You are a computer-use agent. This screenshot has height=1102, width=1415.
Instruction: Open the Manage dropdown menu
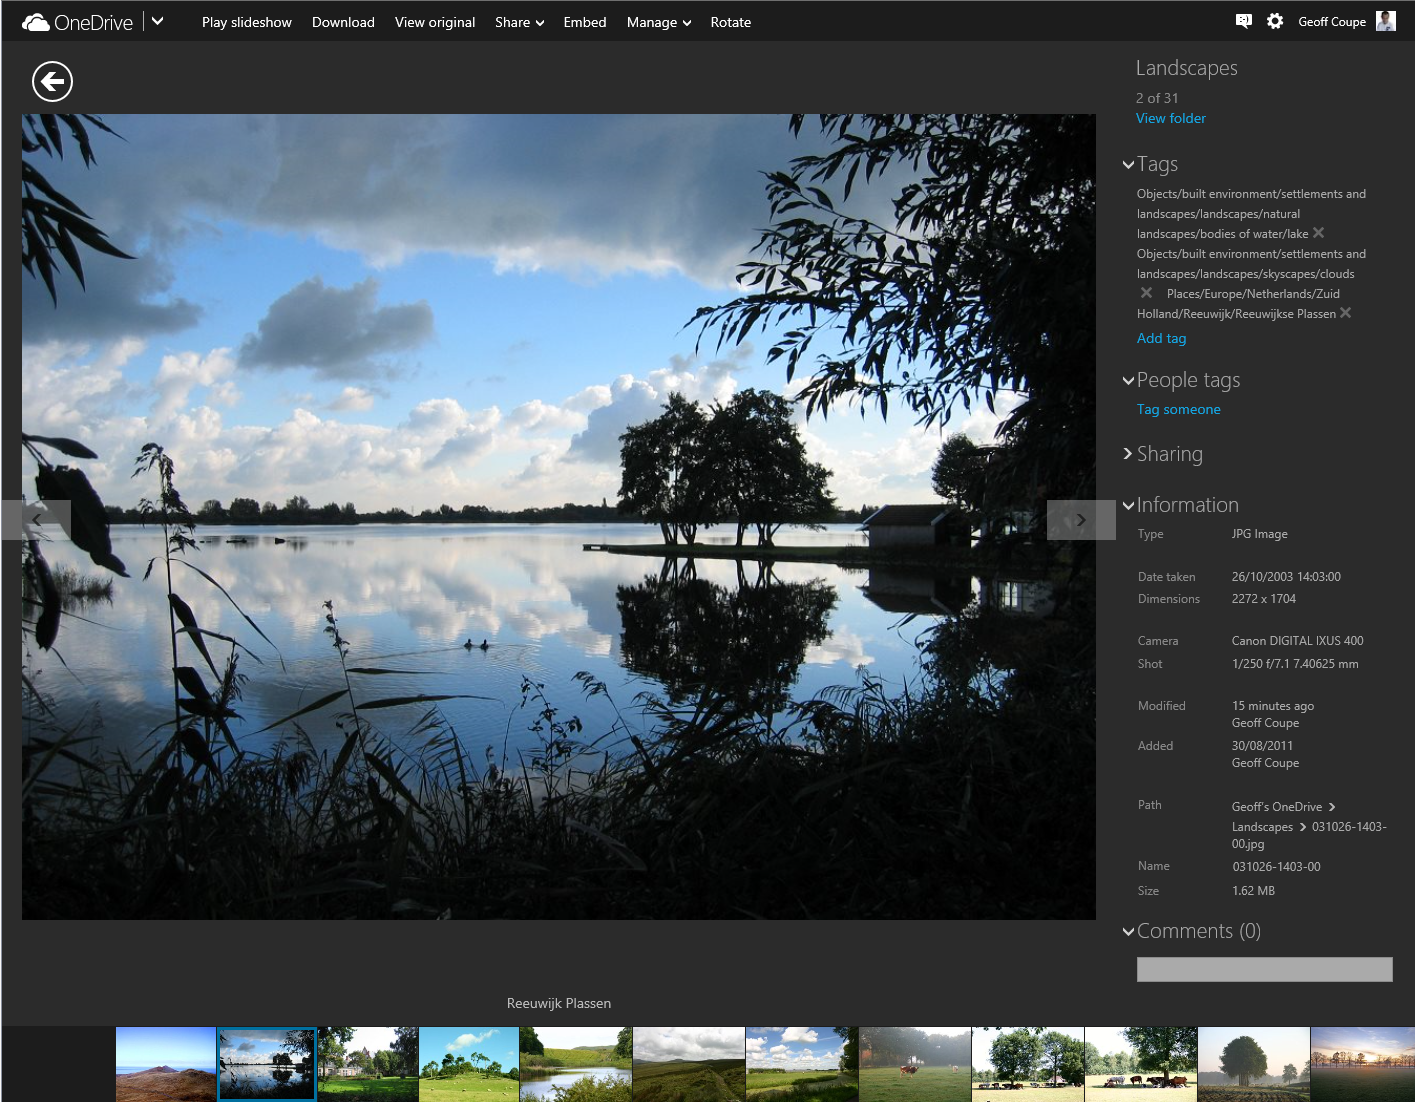[658, 22]
